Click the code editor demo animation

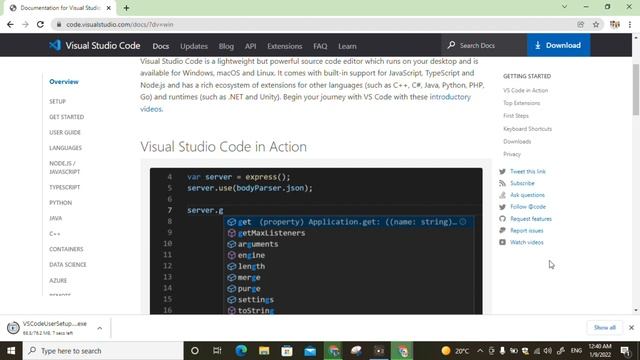pos(316,241)
